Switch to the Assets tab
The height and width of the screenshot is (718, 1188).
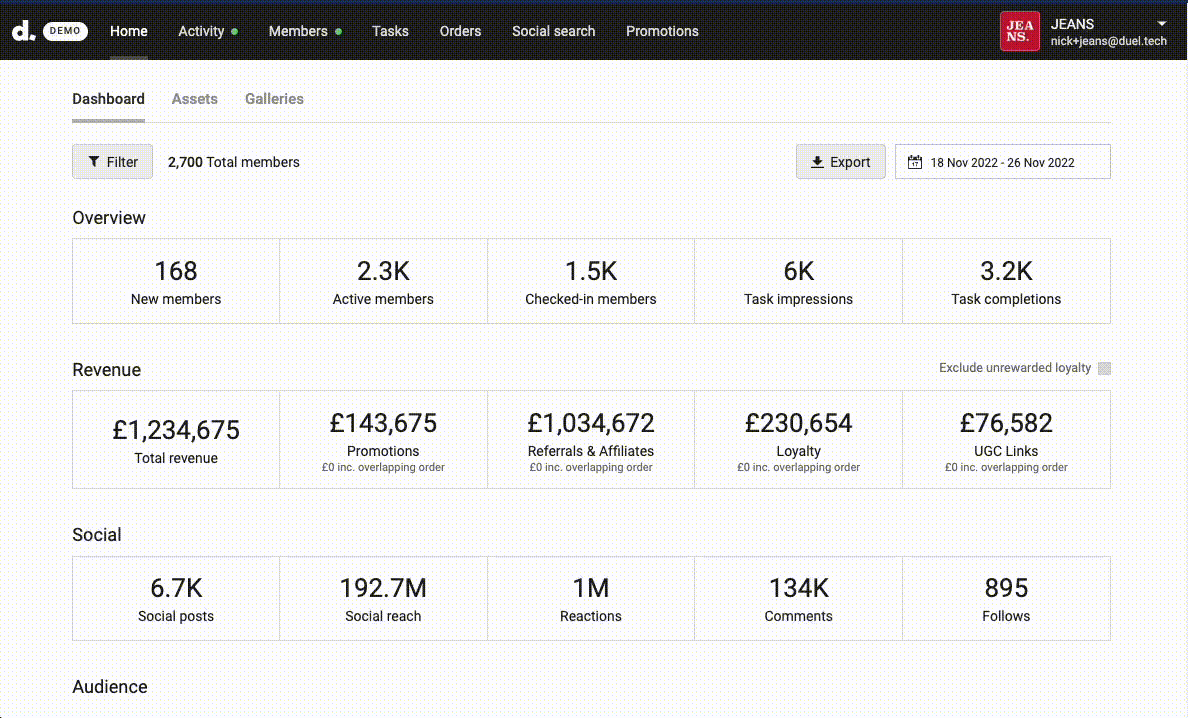[x=194, y=99]
